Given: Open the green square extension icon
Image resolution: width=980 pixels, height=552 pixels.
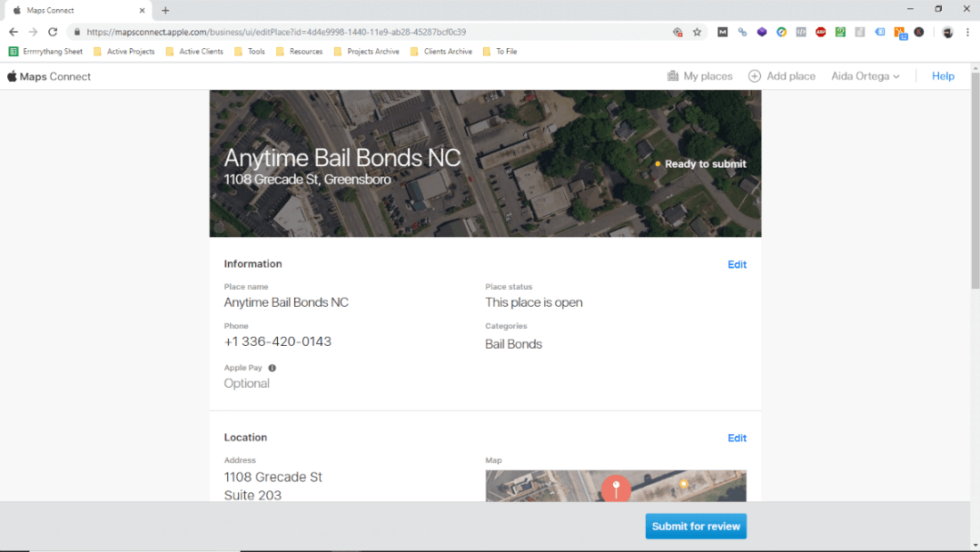Looking at the screenshot, I should point(840,32).
